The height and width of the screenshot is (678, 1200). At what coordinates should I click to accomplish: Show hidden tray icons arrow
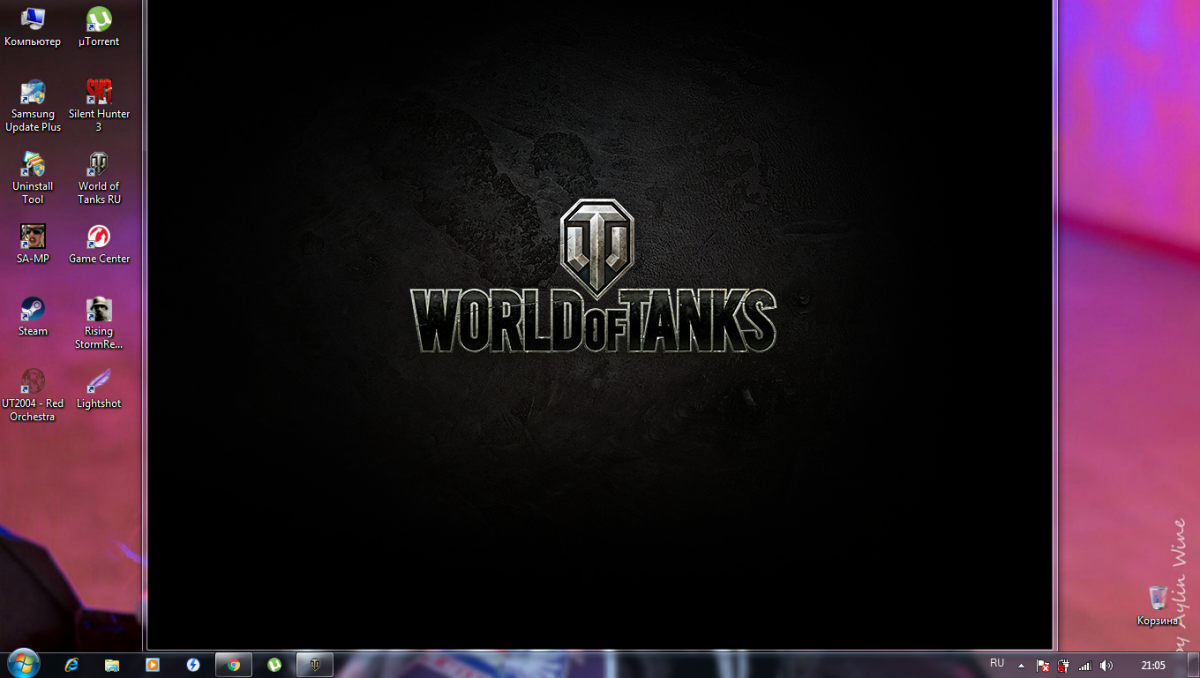1021,665
